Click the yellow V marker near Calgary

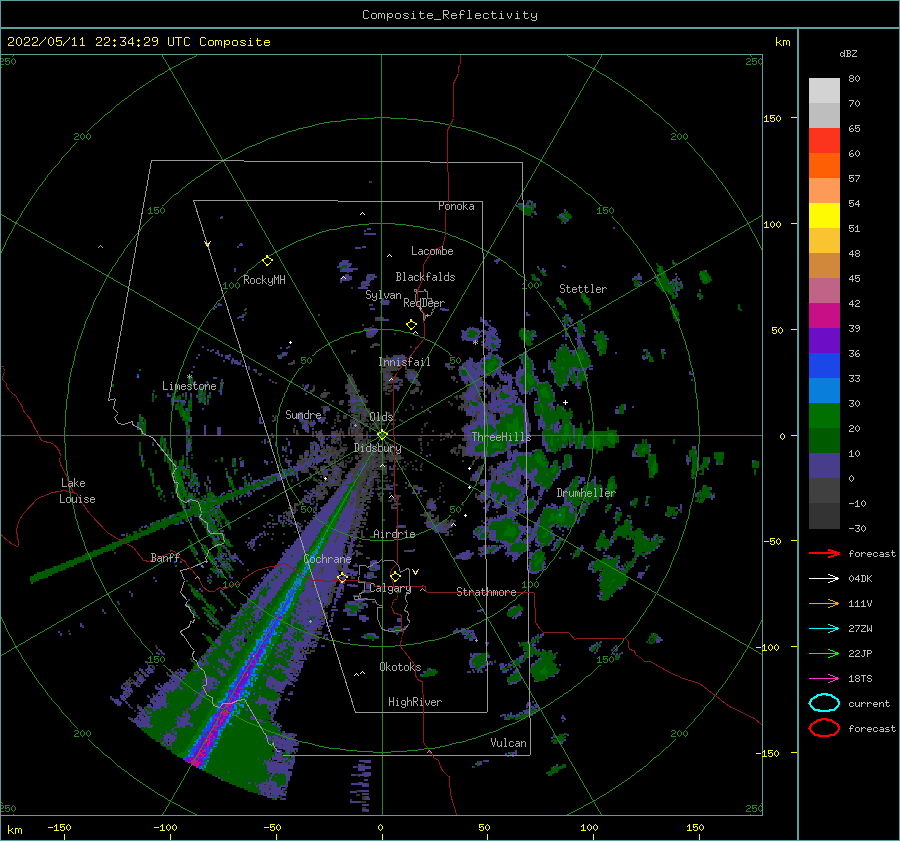(x=416, y=572)
